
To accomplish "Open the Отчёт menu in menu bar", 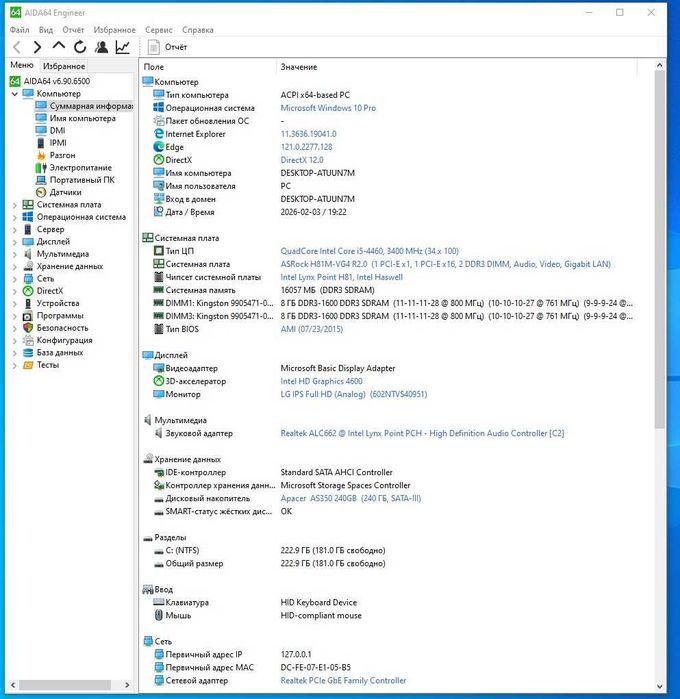I will pos(73,30).
